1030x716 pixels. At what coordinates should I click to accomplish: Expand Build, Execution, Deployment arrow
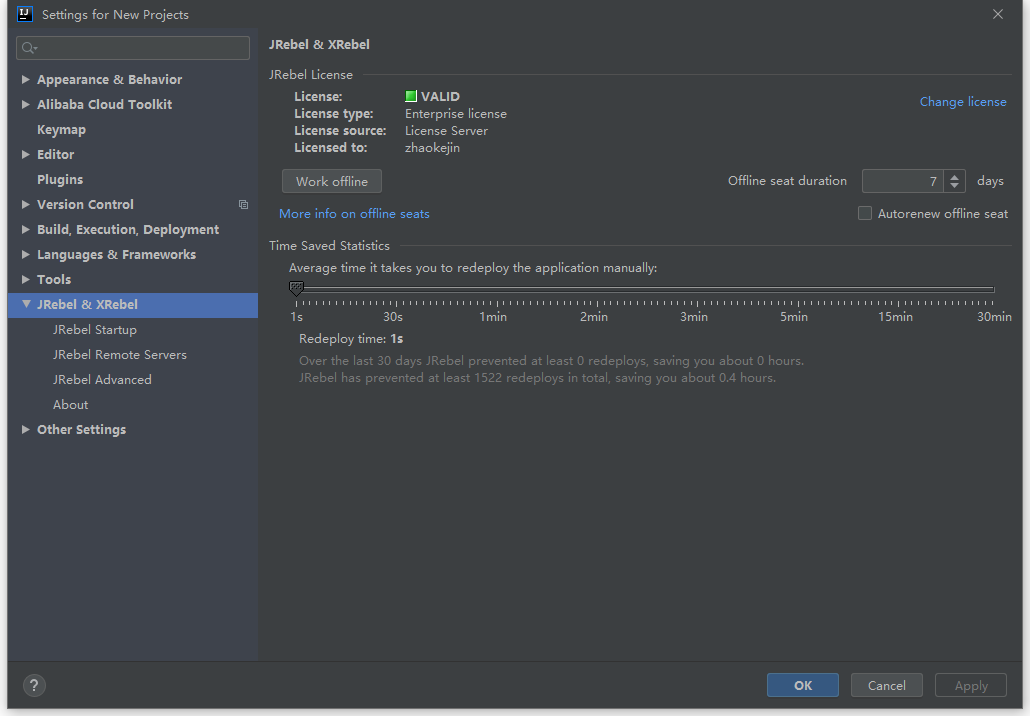[x=26, y=229]
